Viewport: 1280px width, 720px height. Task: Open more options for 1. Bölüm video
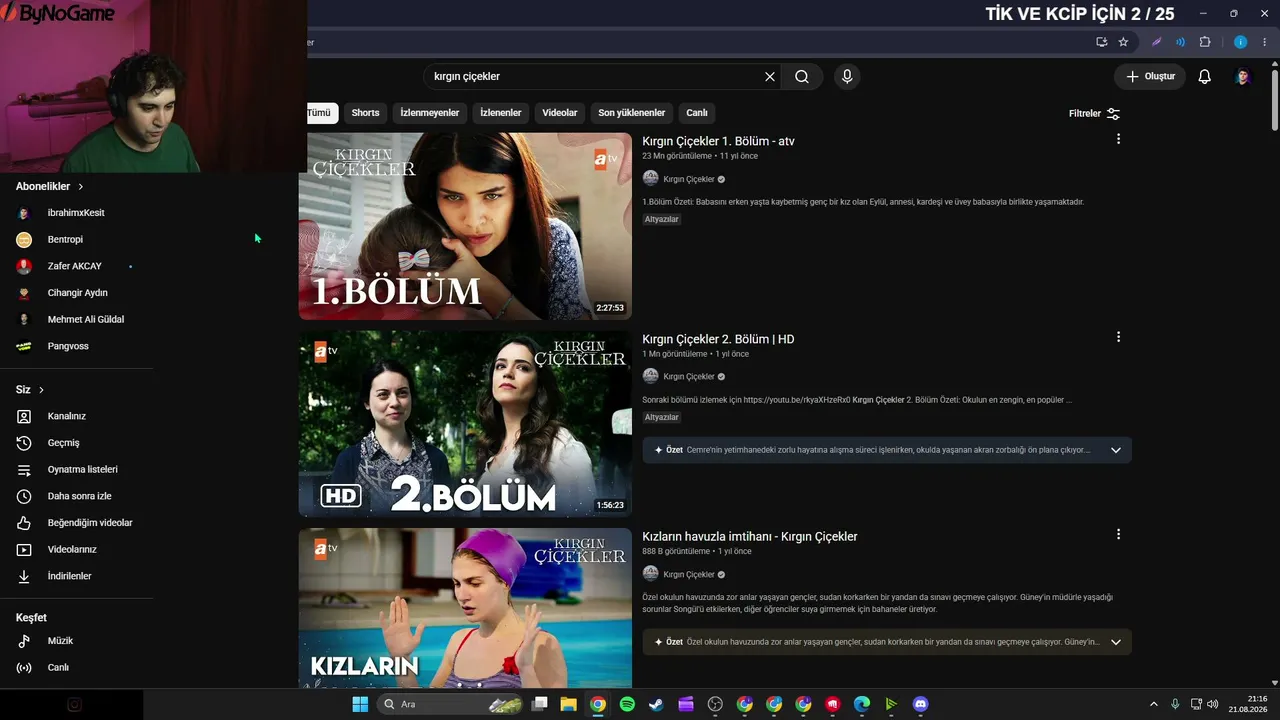[x=1118, y=139]
